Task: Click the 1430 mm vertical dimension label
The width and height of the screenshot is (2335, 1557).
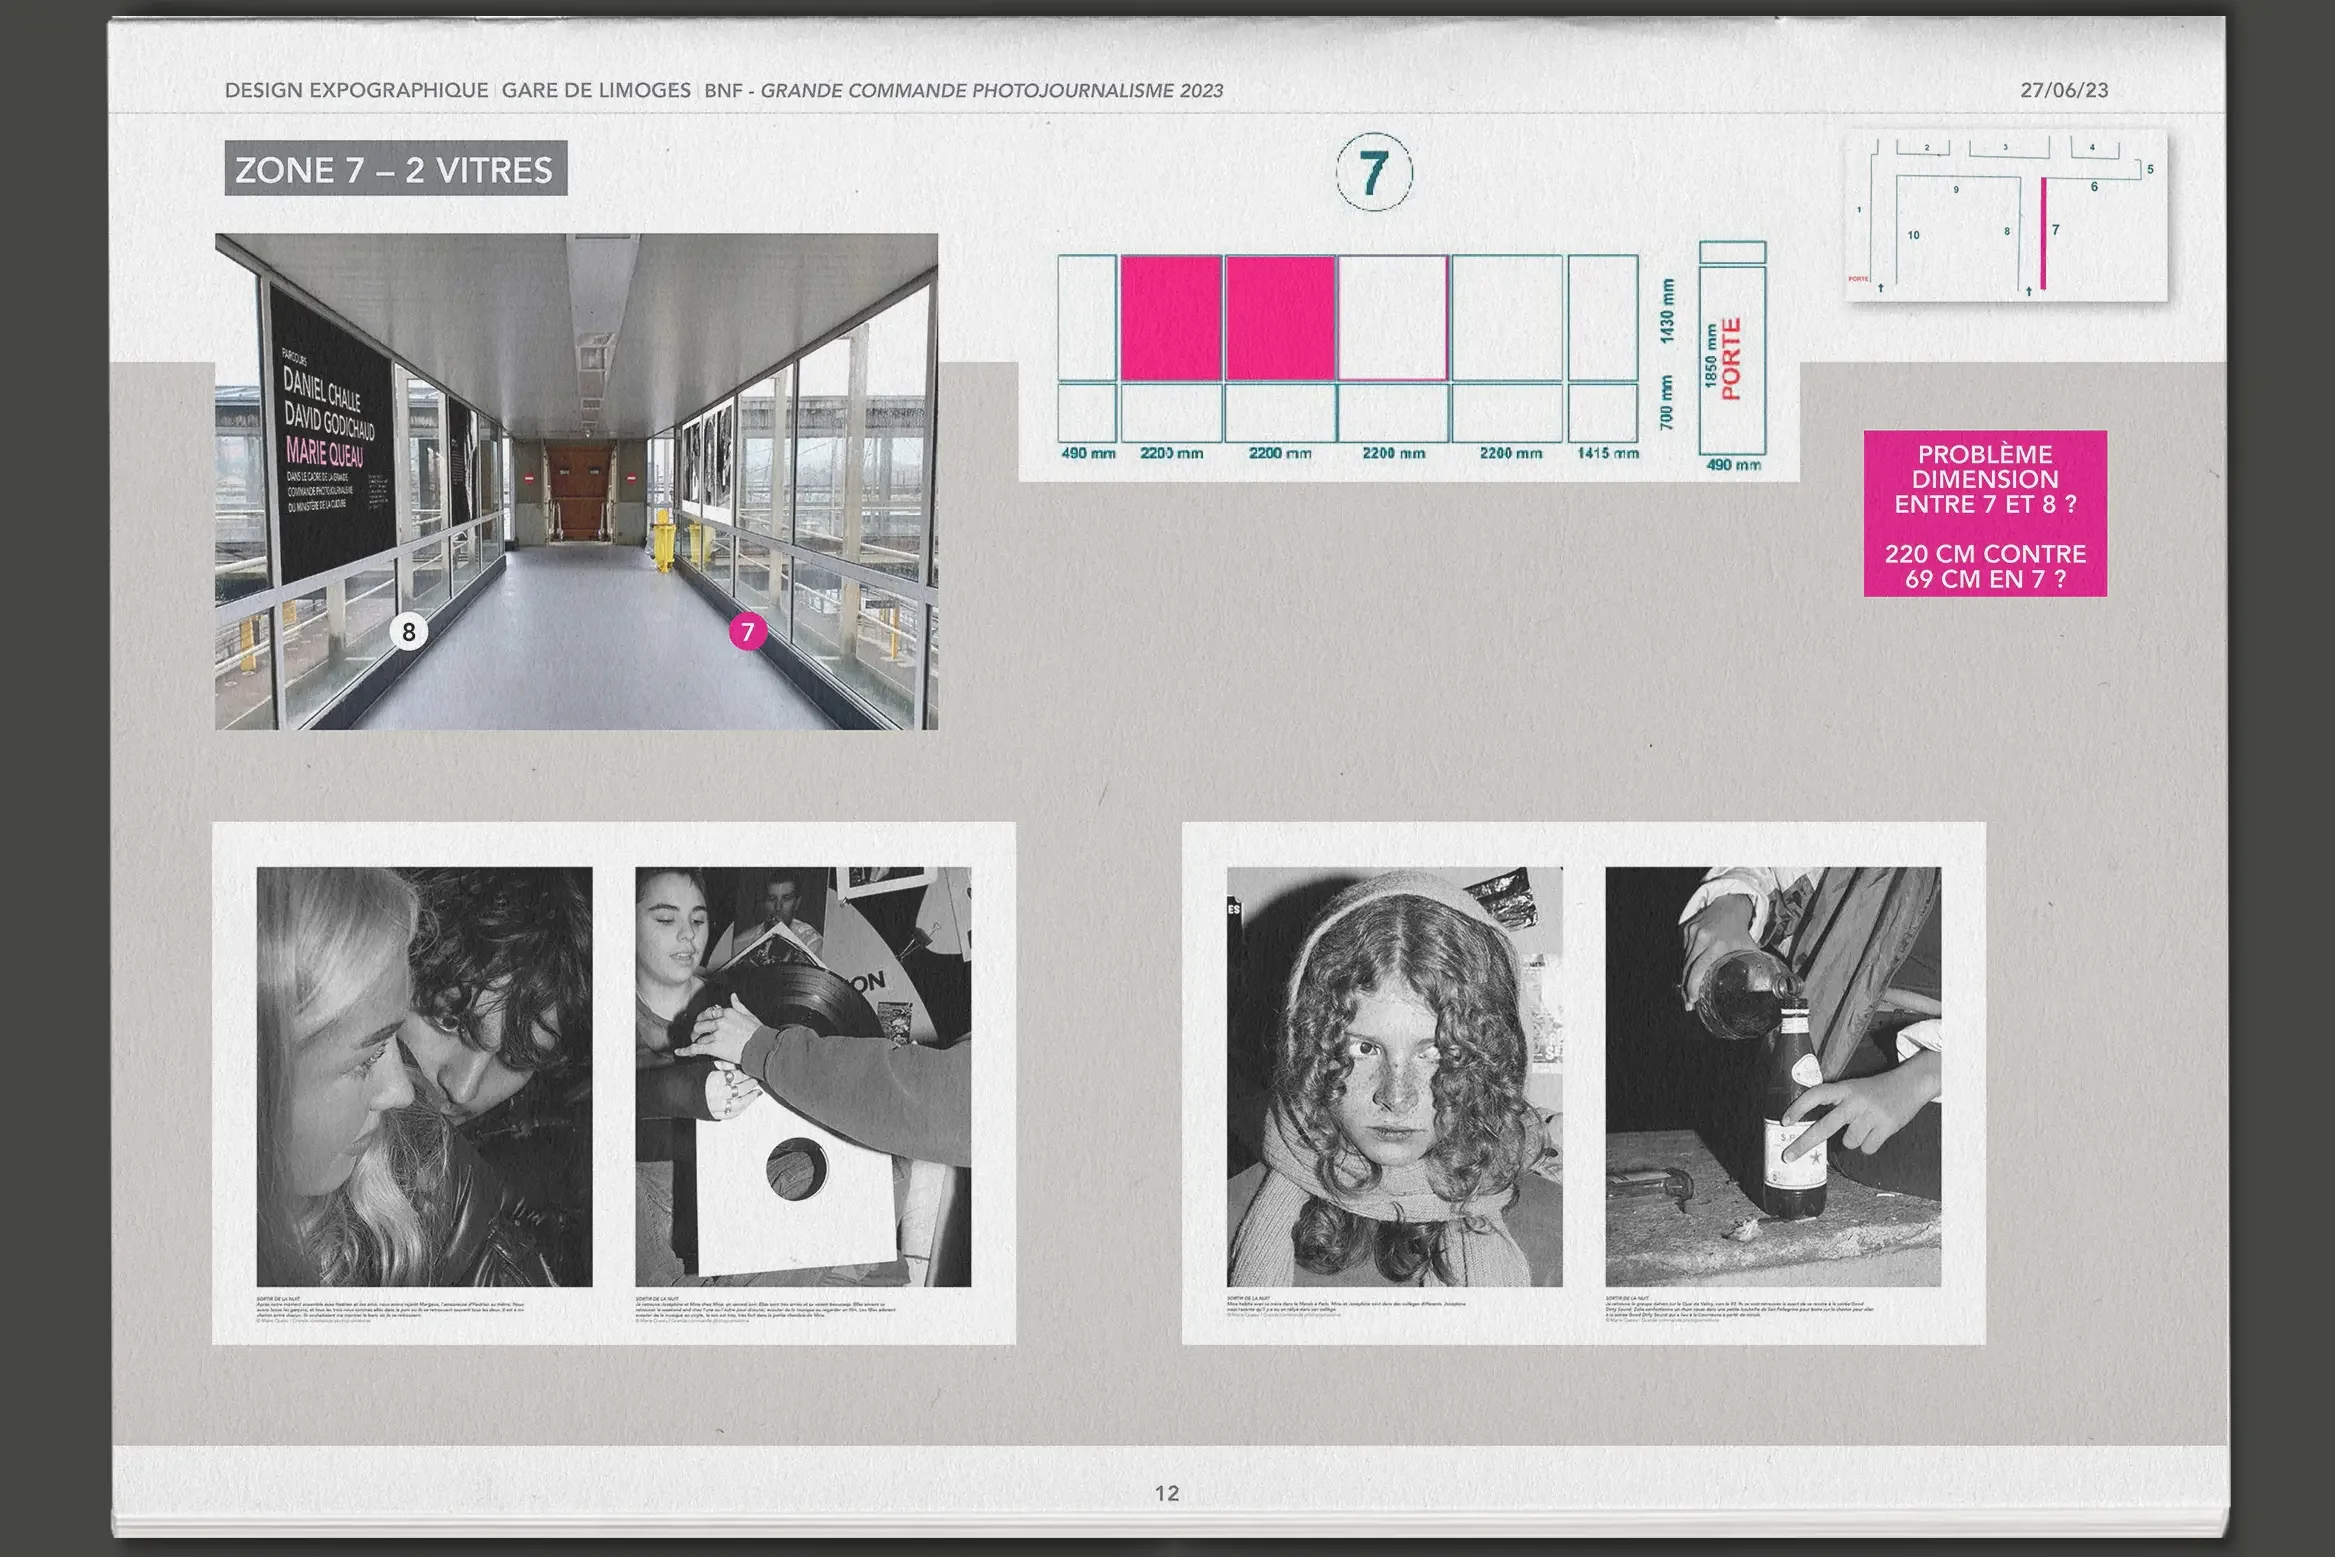Action: (1667, 311)
